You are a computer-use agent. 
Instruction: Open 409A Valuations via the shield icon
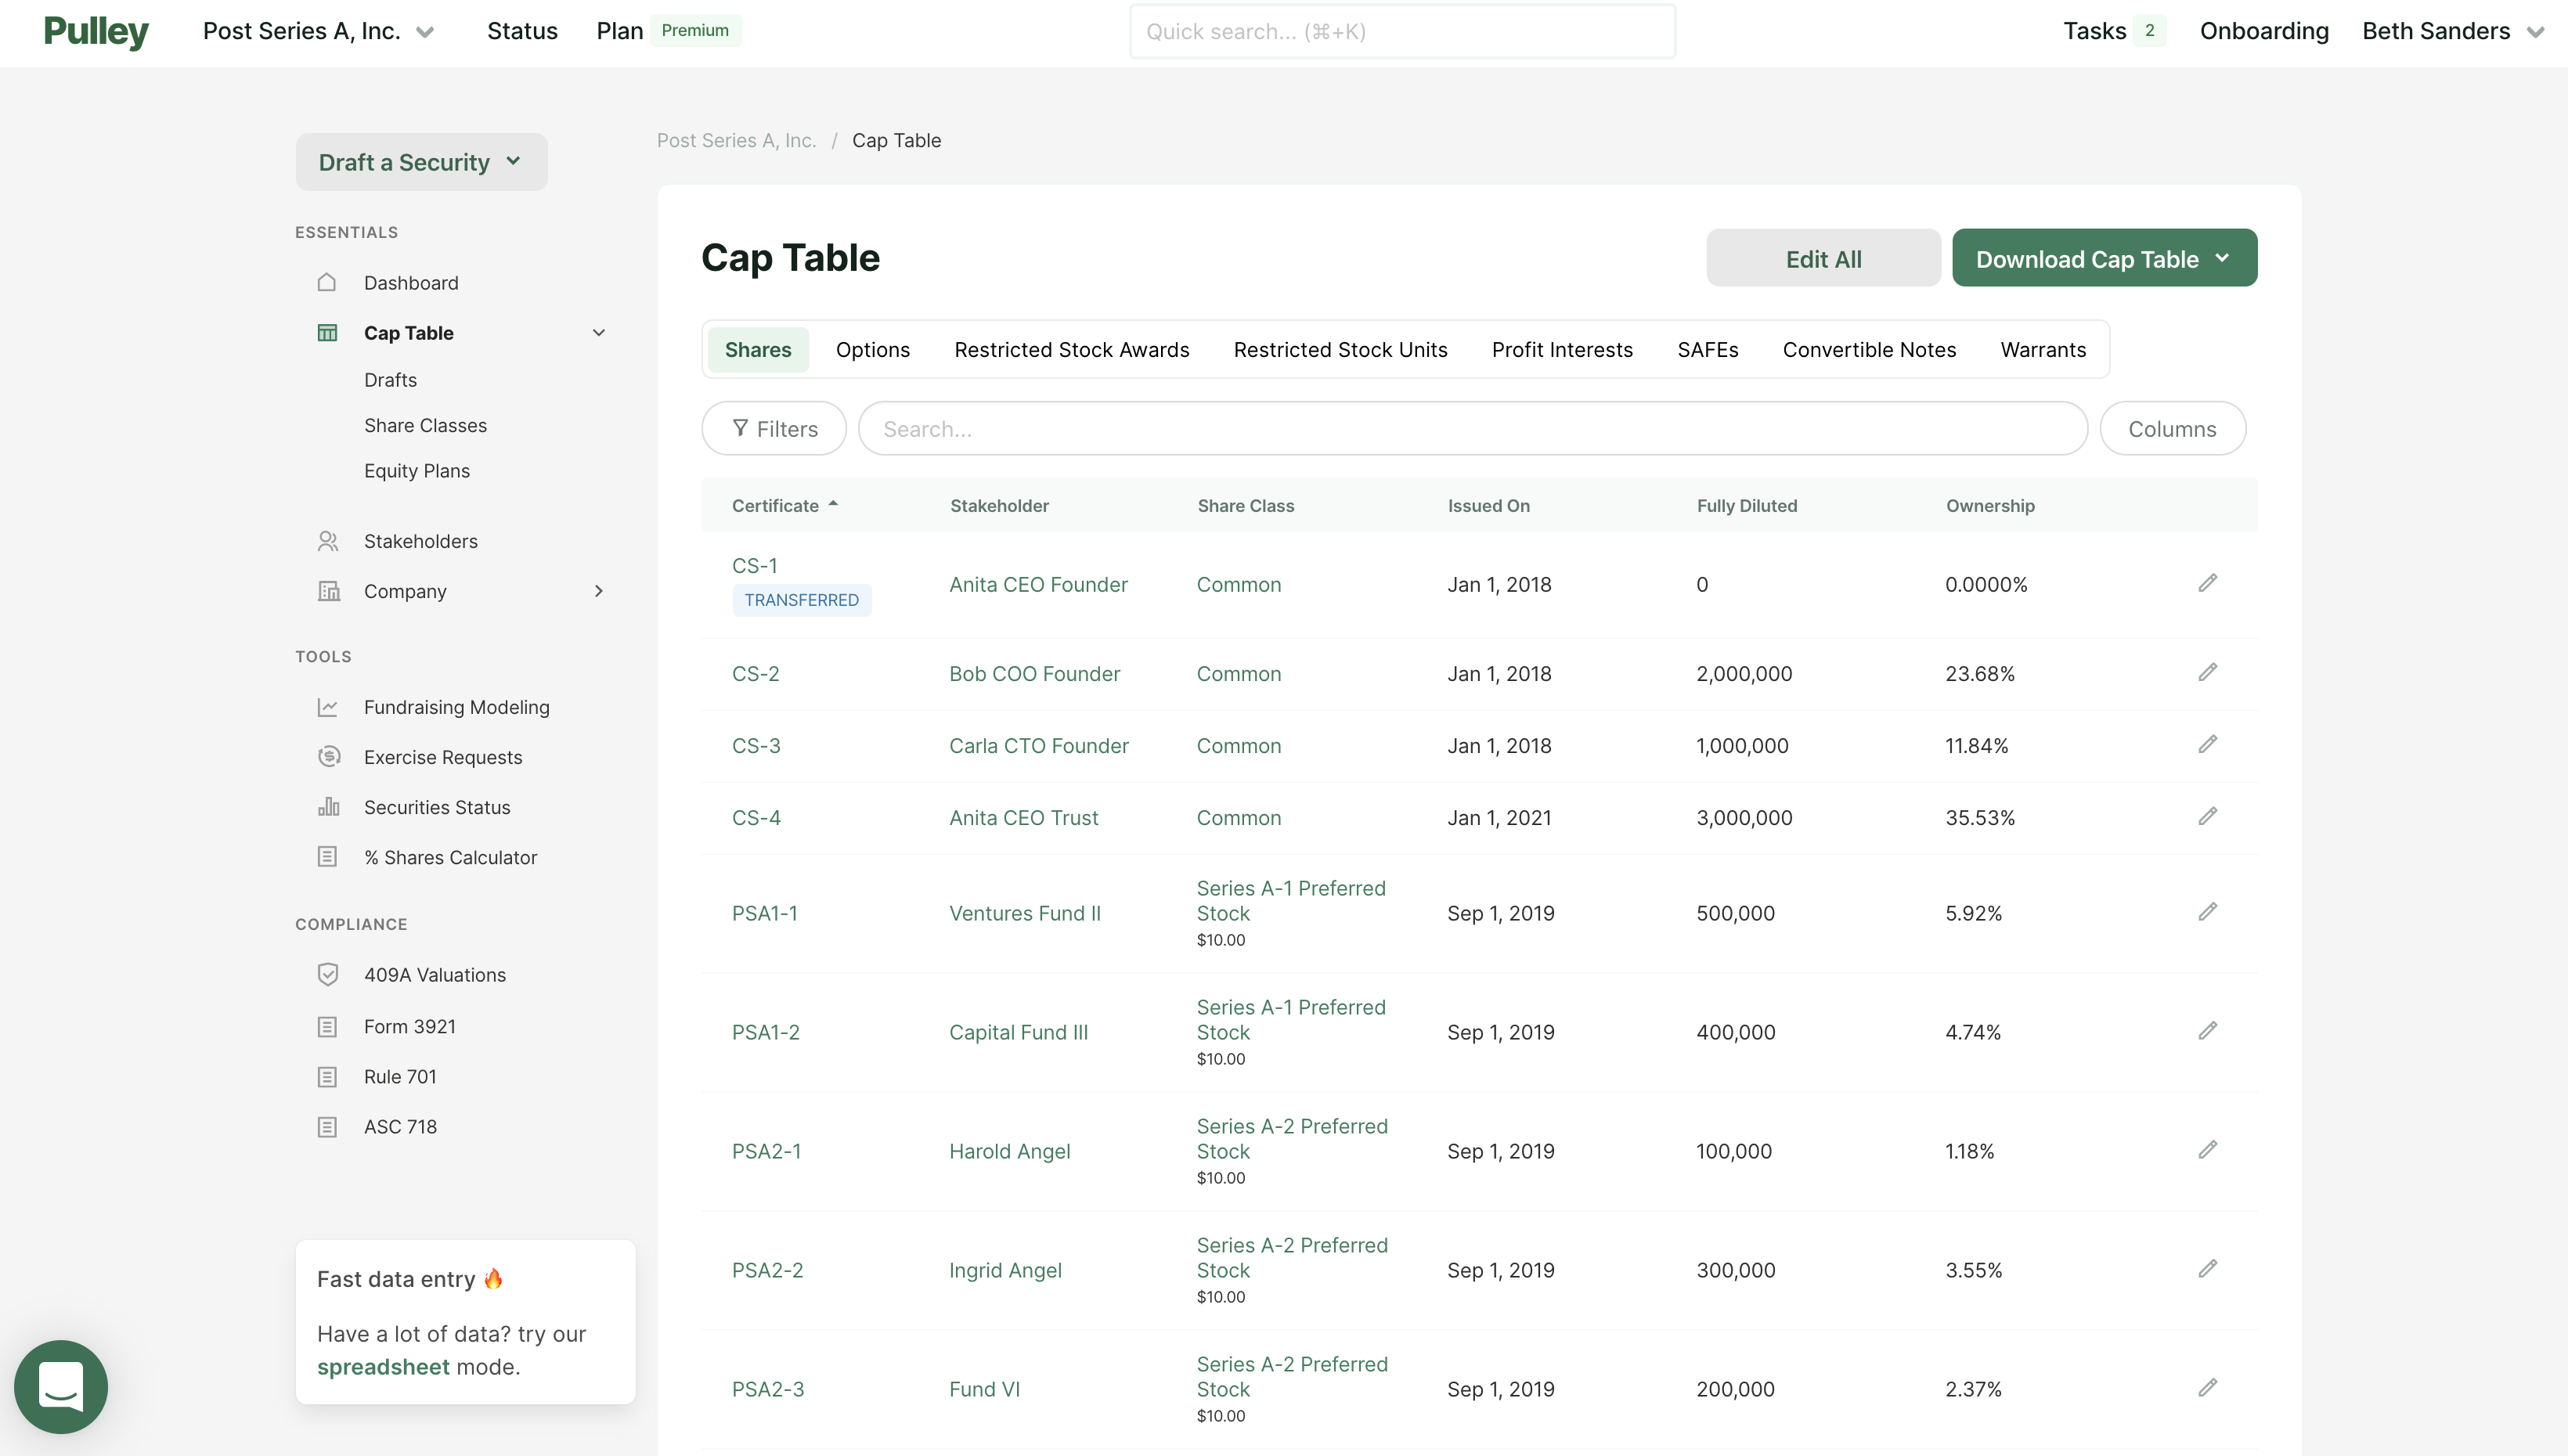click(328, 974)
